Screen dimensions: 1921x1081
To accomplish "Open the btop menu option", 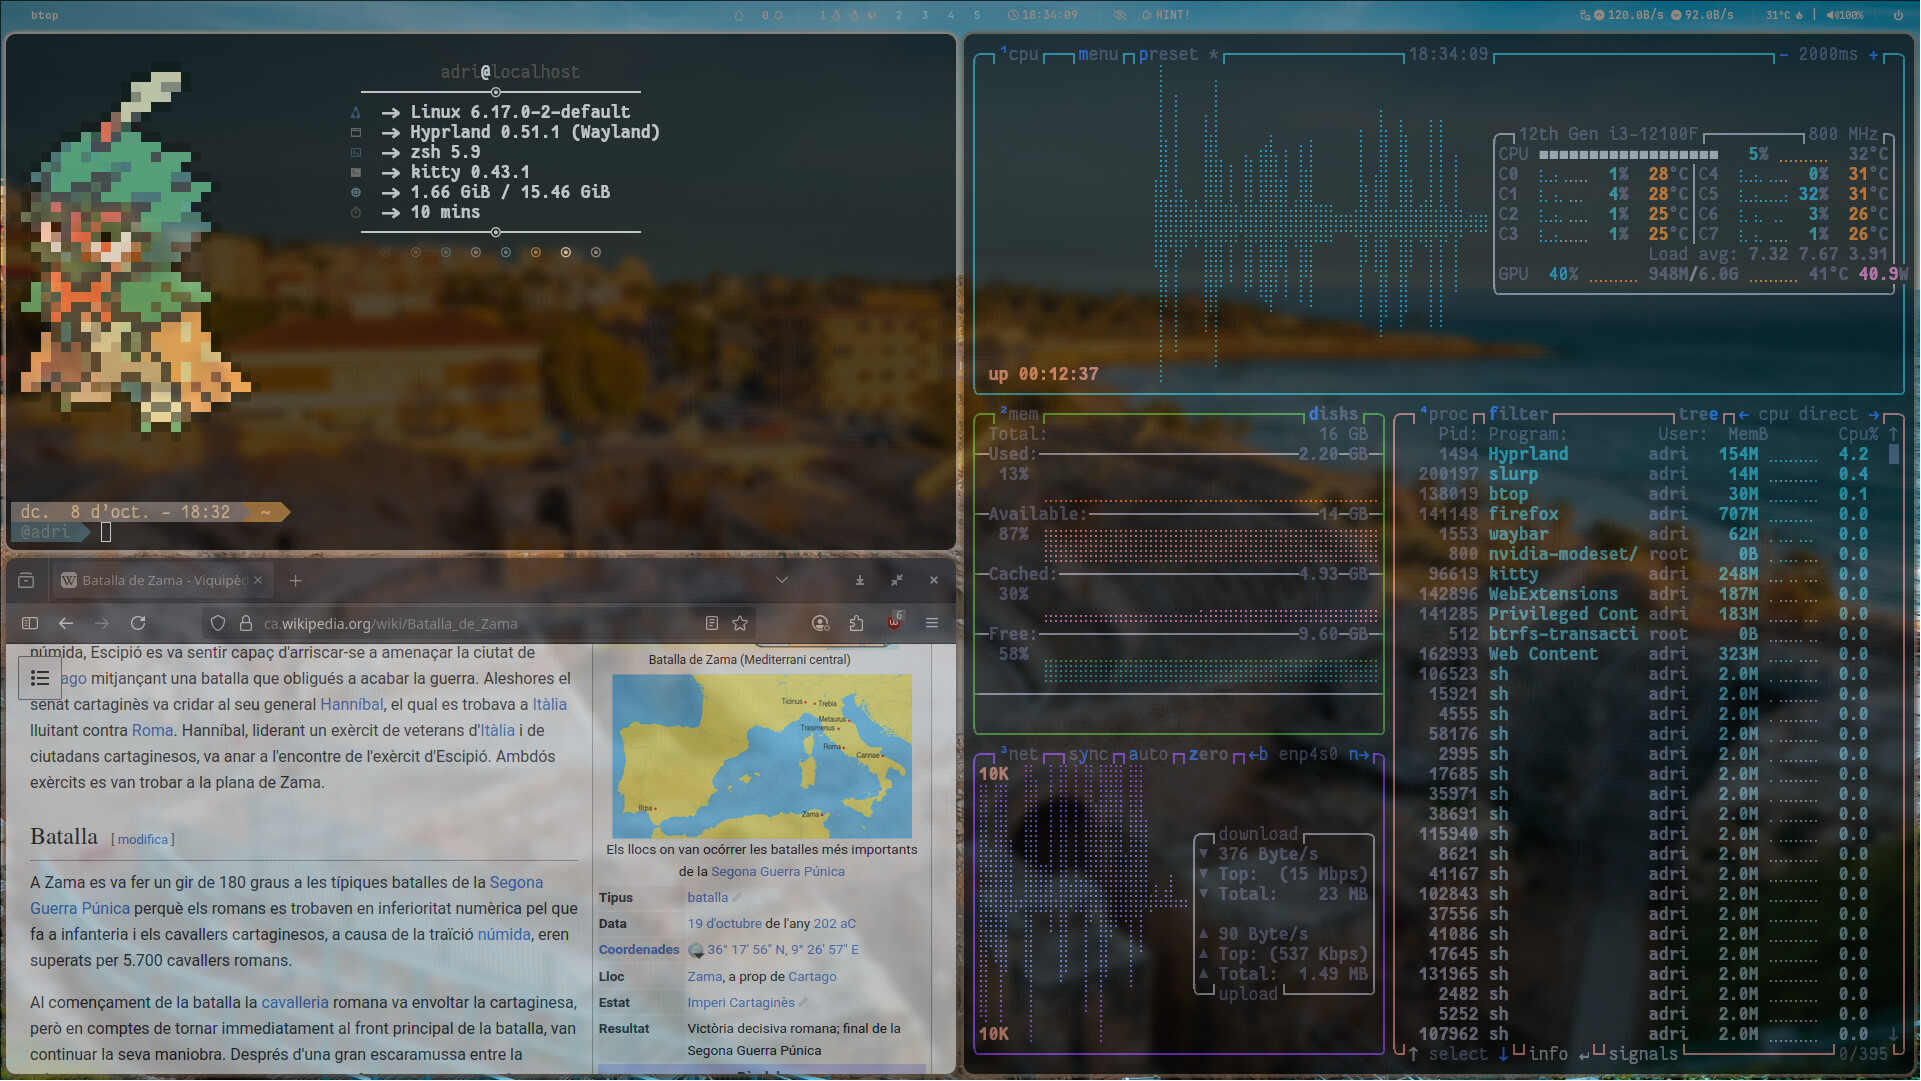I will [x=1098, y=54].
